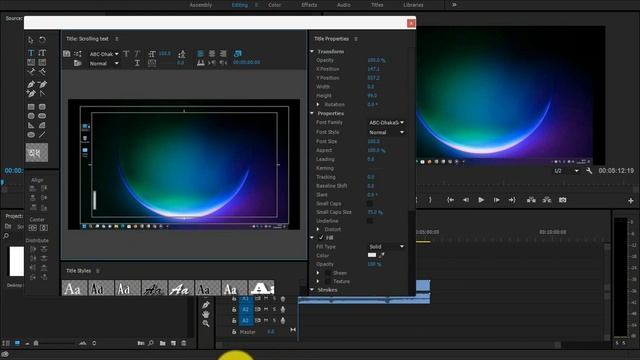Select the Rectangle shape tool
The image size is (640, 360).
pos(31,107)
